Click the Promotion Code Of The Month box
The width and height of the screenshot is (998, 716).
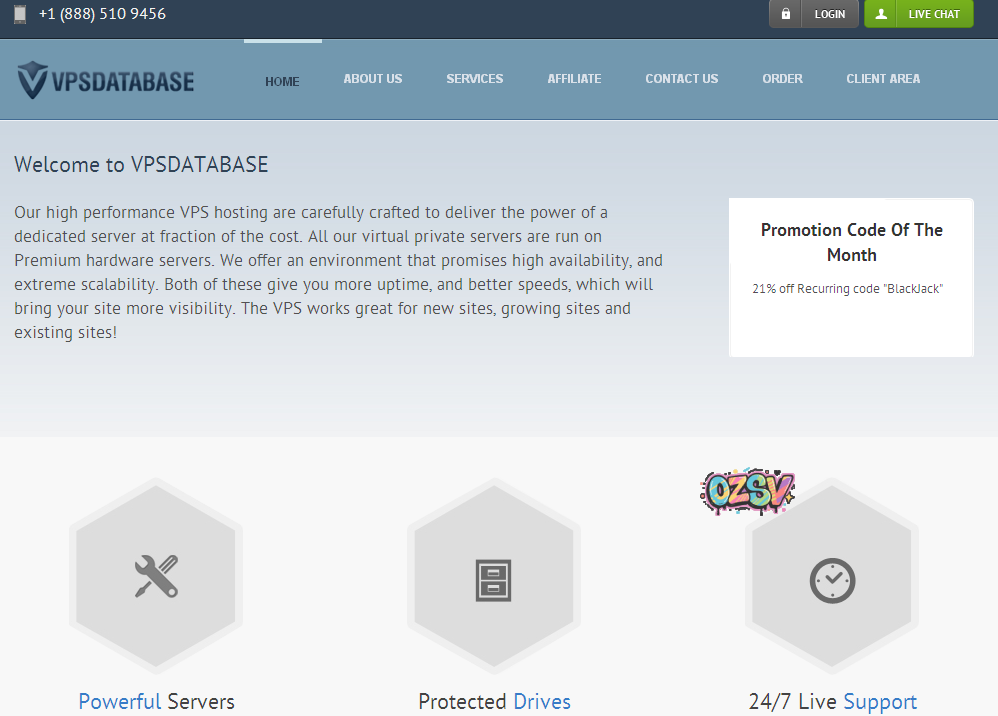[x=851, y=277]
